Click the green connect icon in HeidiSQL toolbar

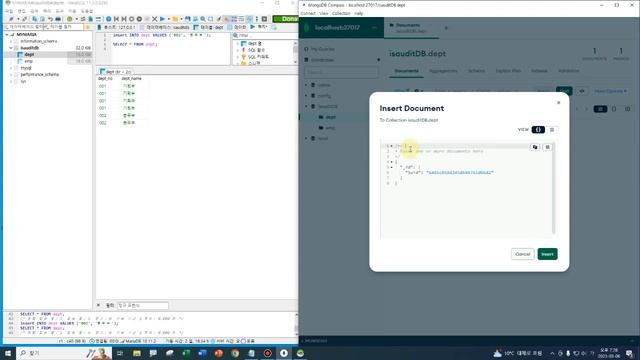click(x=69, y=19)
